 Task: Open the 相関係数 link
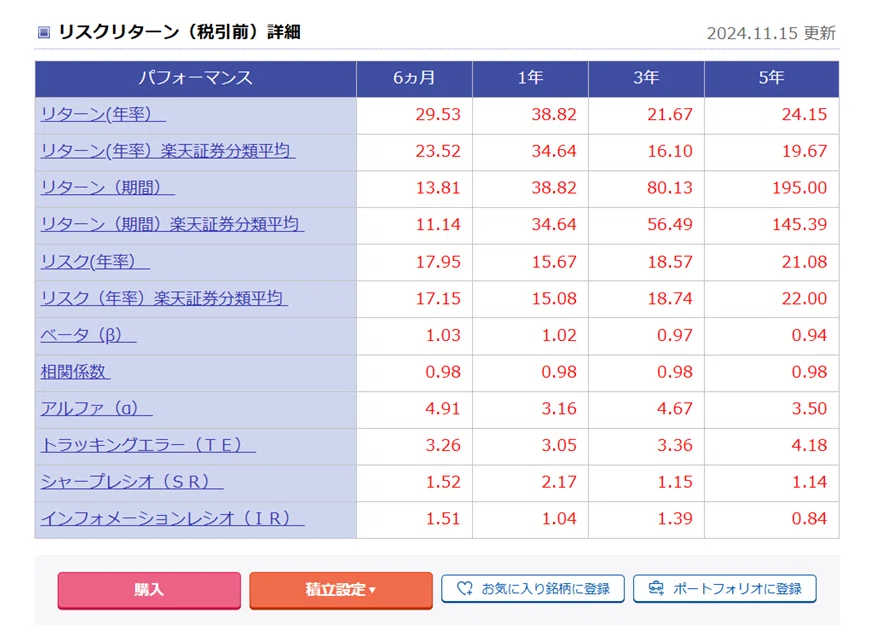click(x=75, y=372)
